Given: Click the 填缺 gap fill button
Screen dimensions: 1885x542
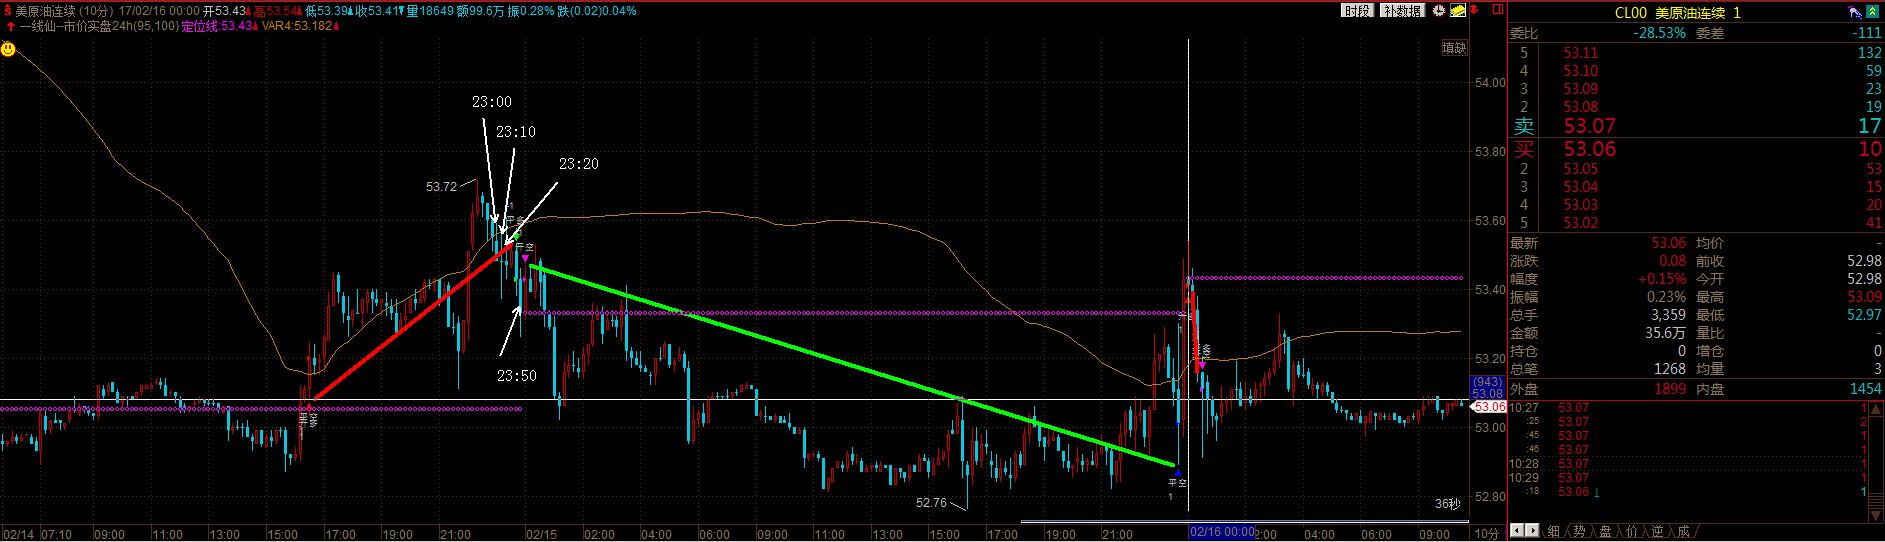Looking at the screenshot, I should [x=1454, y=48].
